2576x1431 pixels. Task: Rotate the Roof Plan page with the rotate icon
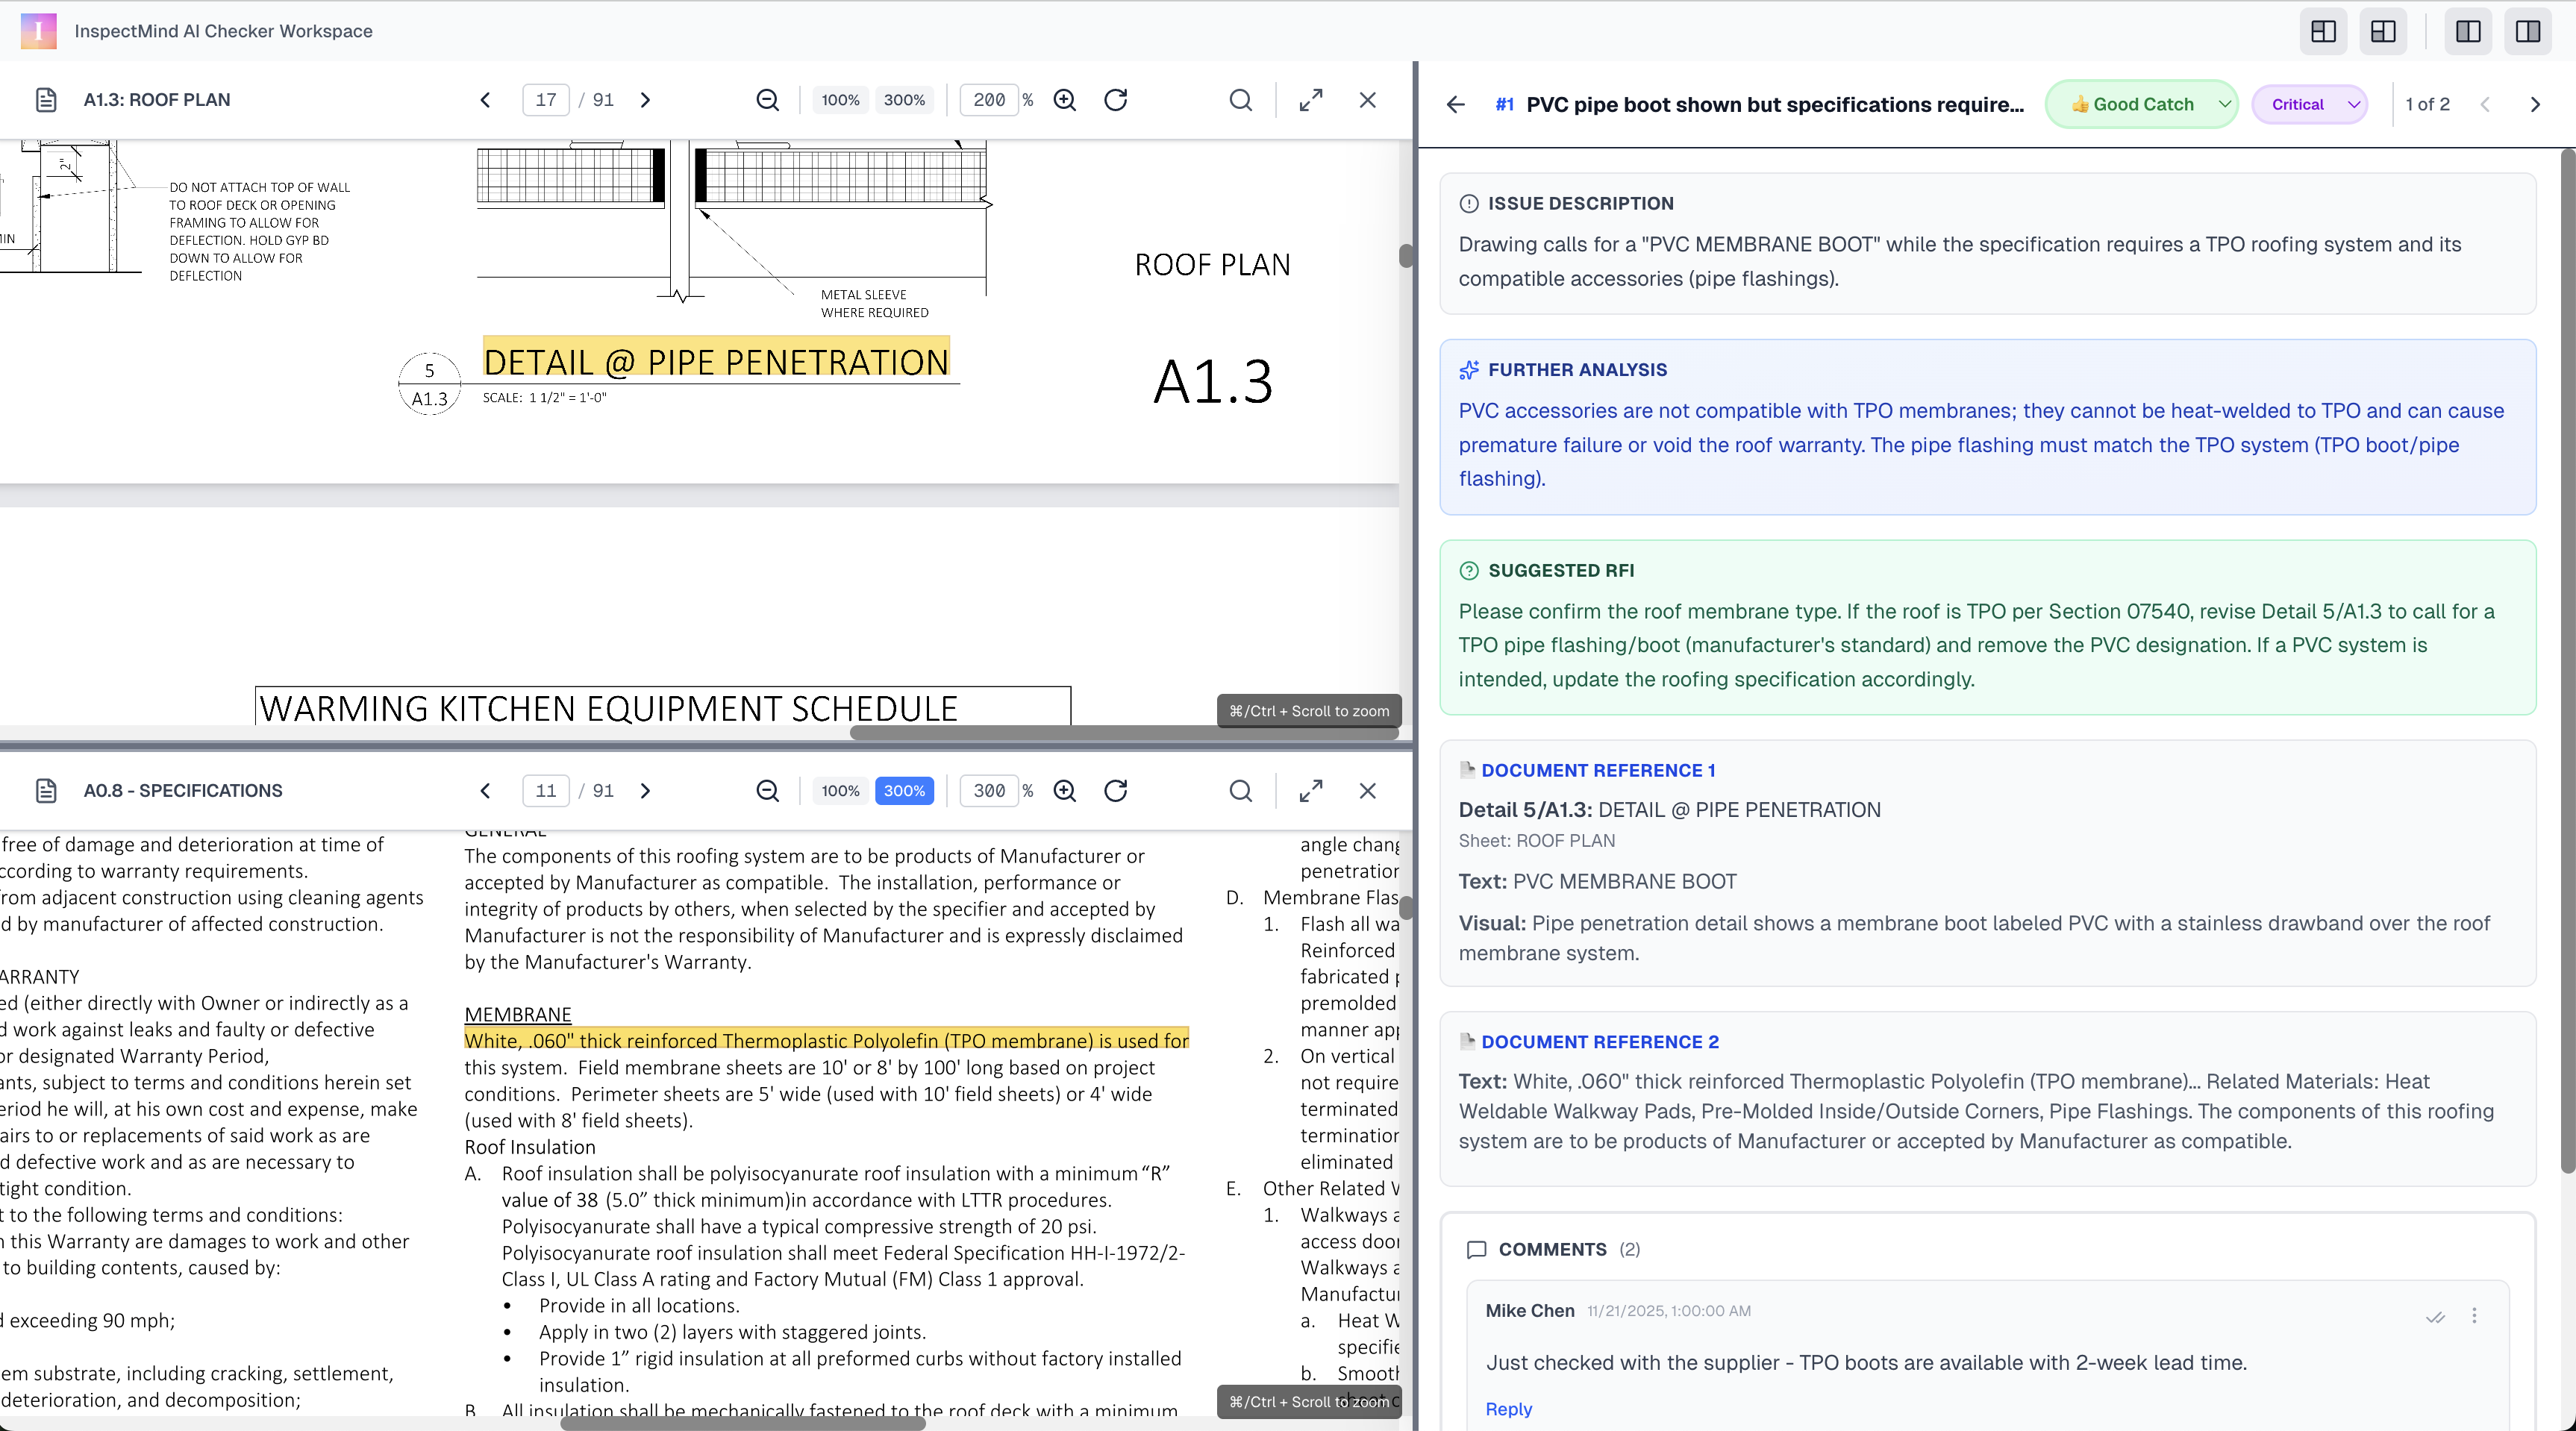[x=1115, y=100]
